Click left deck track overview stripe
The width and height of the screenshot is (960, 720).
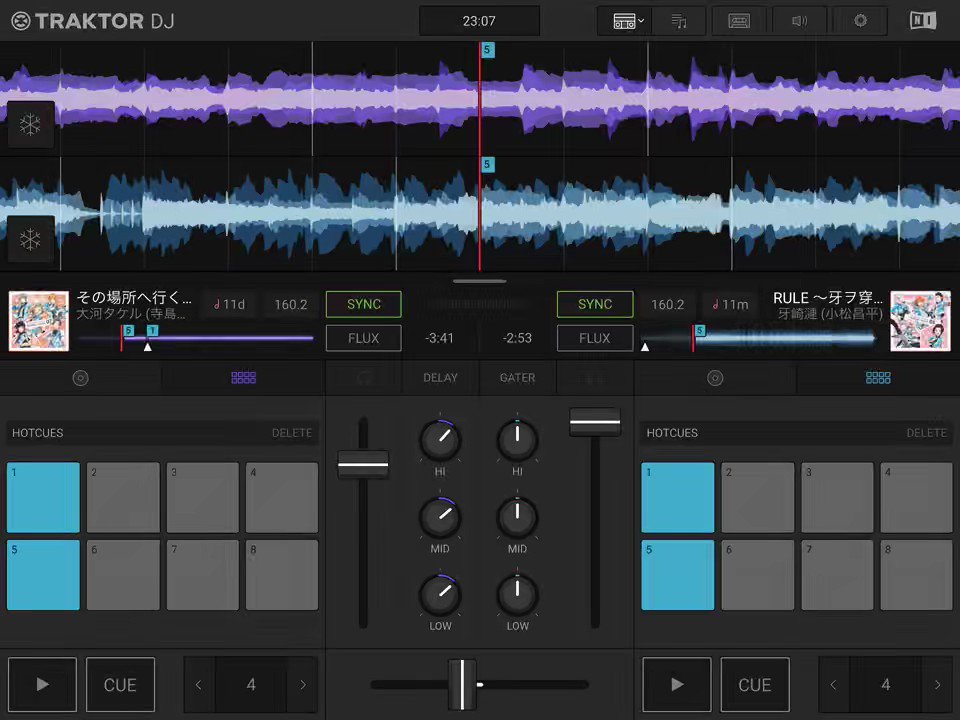(x=196, y=338)
